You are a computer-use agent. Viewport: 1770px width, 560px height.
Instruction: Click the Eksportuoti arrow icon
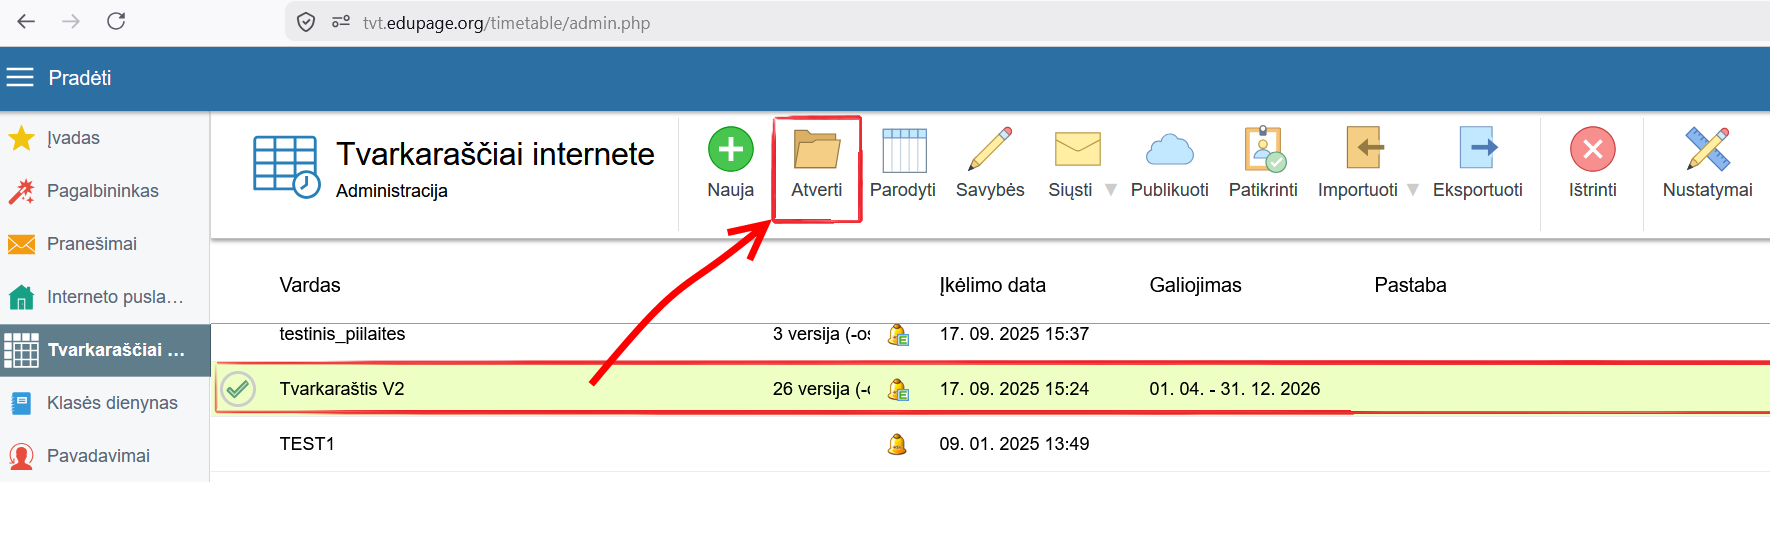[1477, 150]
